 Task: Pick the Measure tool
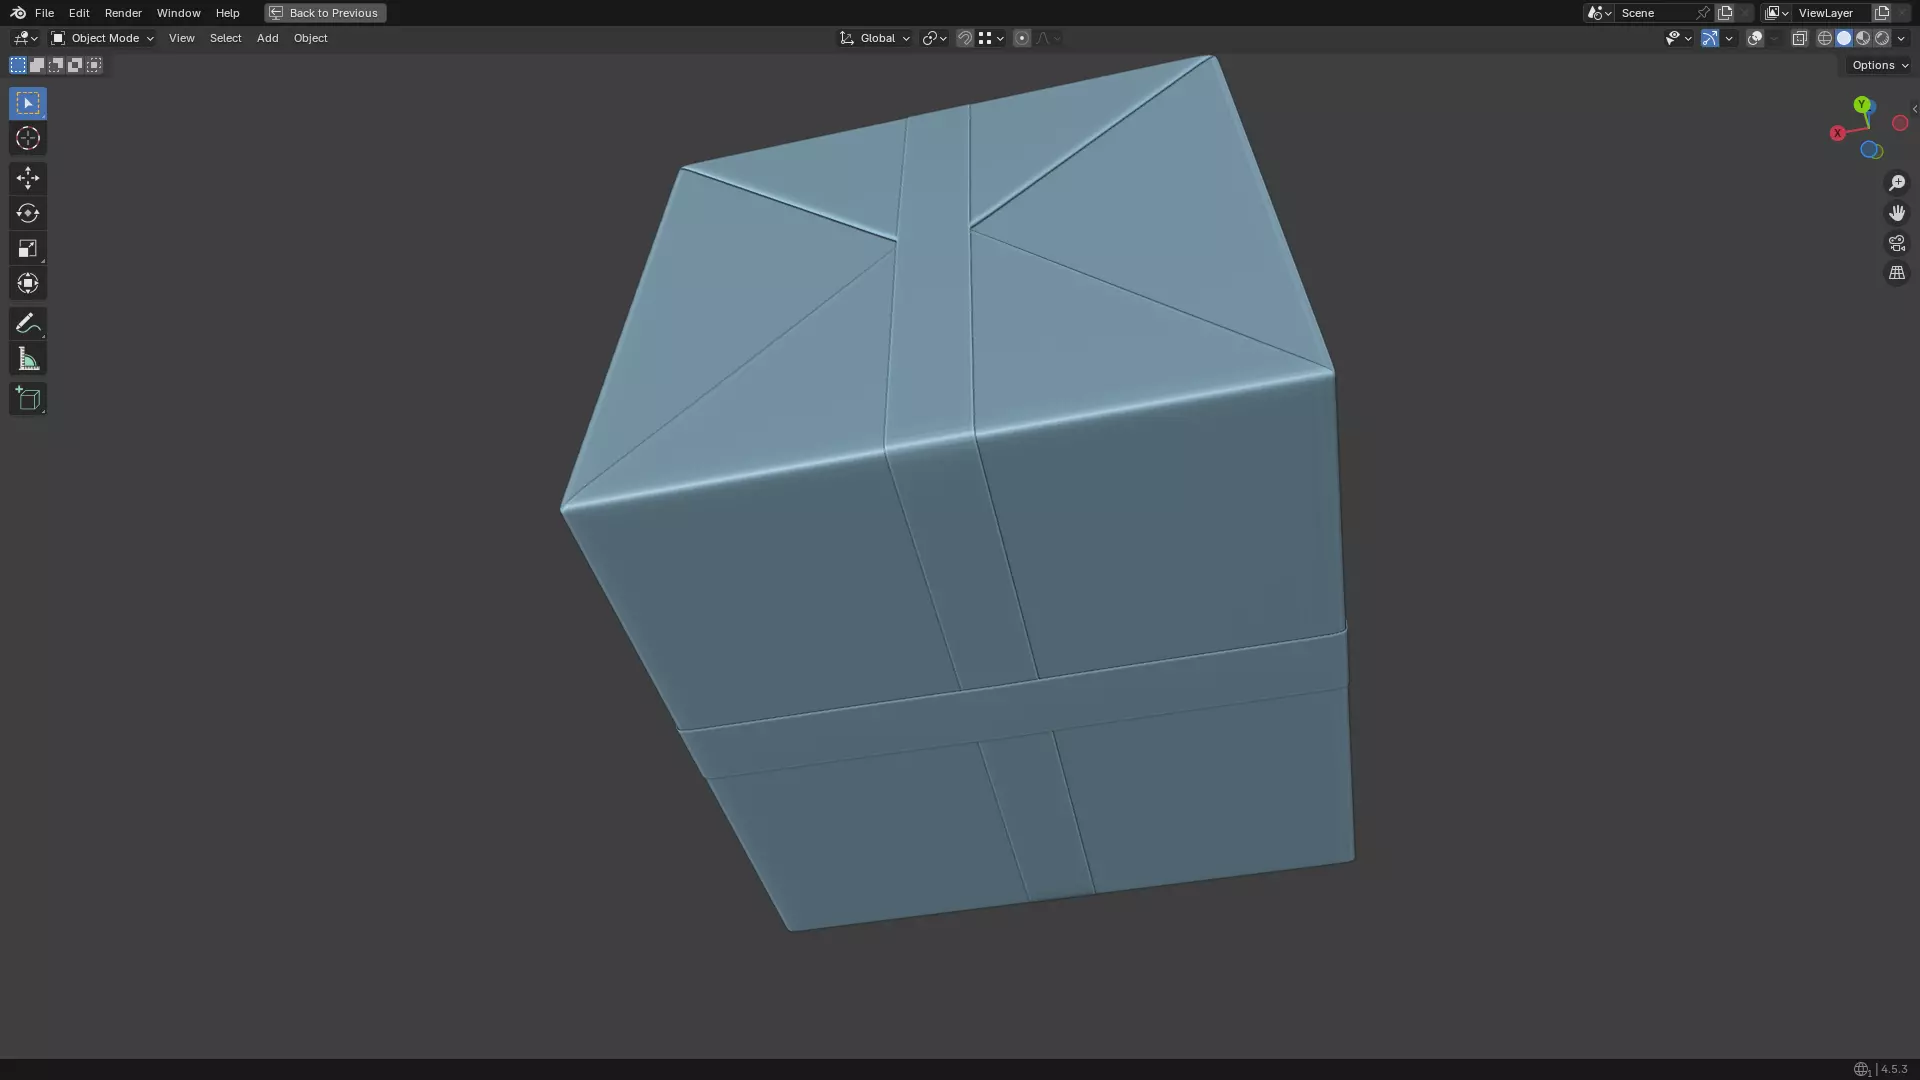coord(27,359)
